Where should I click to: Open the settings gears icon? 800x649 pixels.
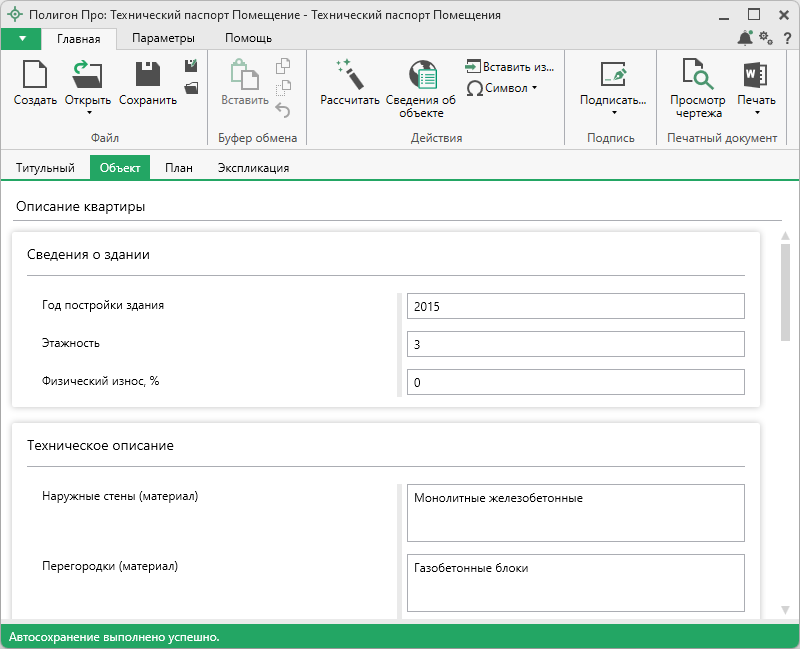coord(766,38)
